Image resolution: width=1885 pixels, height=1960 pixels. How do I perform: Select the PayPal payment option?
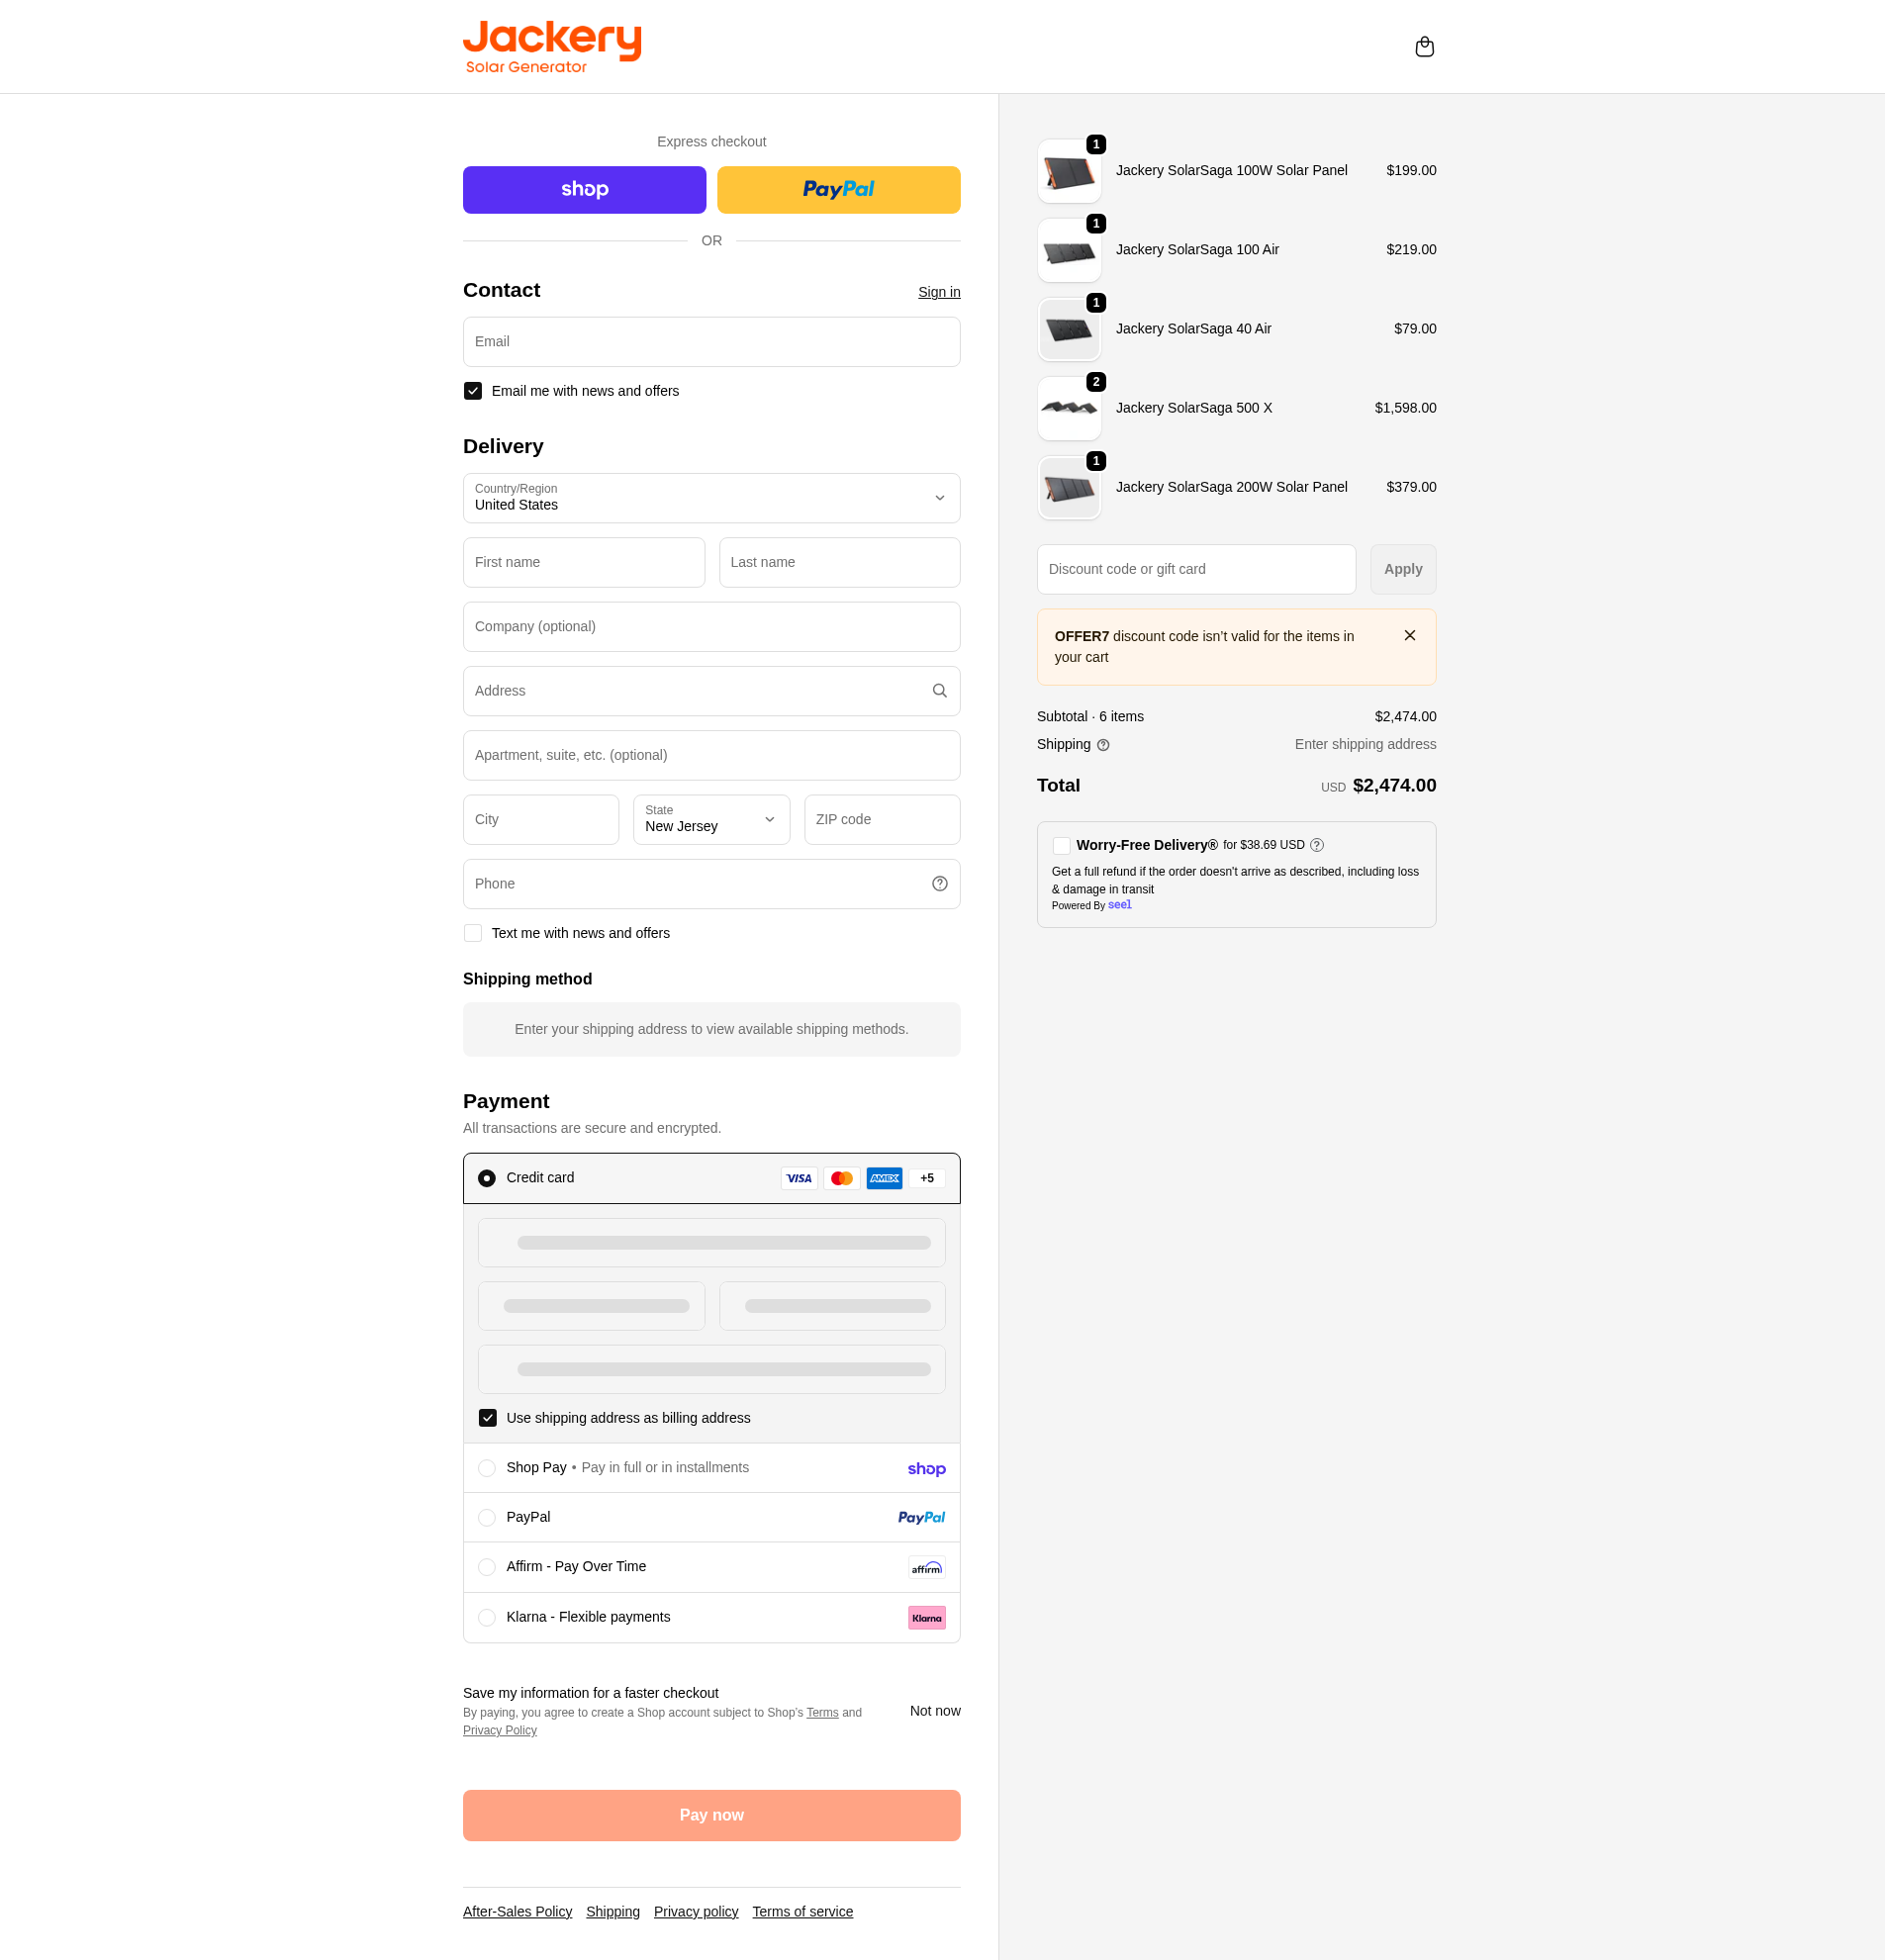(487, 1518)
